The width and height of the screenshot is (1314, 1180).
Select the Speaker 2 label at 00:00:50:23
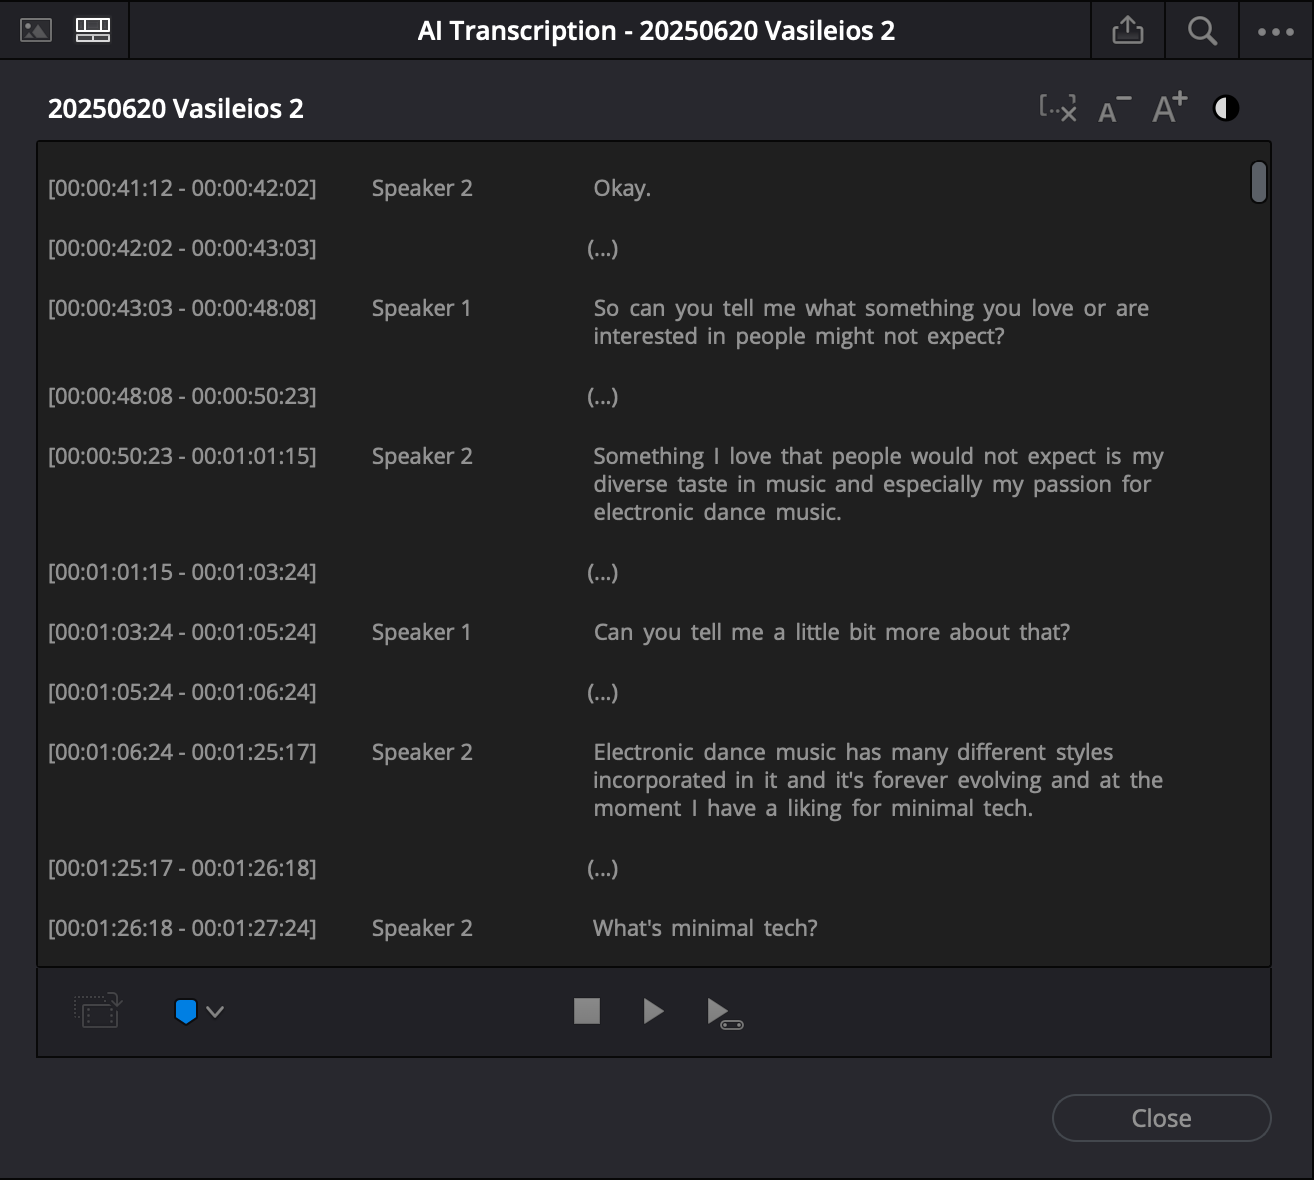pos(422,456)
